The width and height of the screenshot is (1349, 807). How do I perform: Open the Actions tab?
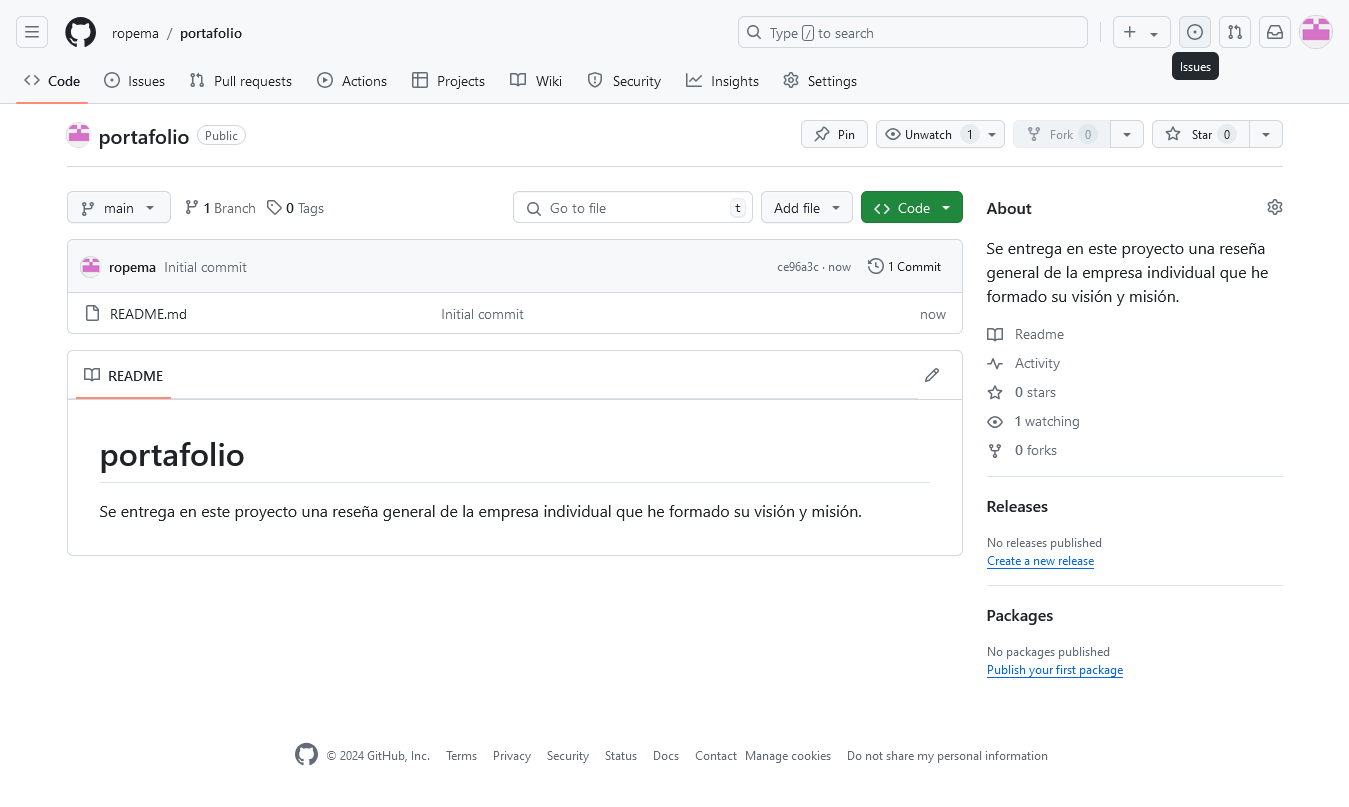coord(352,81)
